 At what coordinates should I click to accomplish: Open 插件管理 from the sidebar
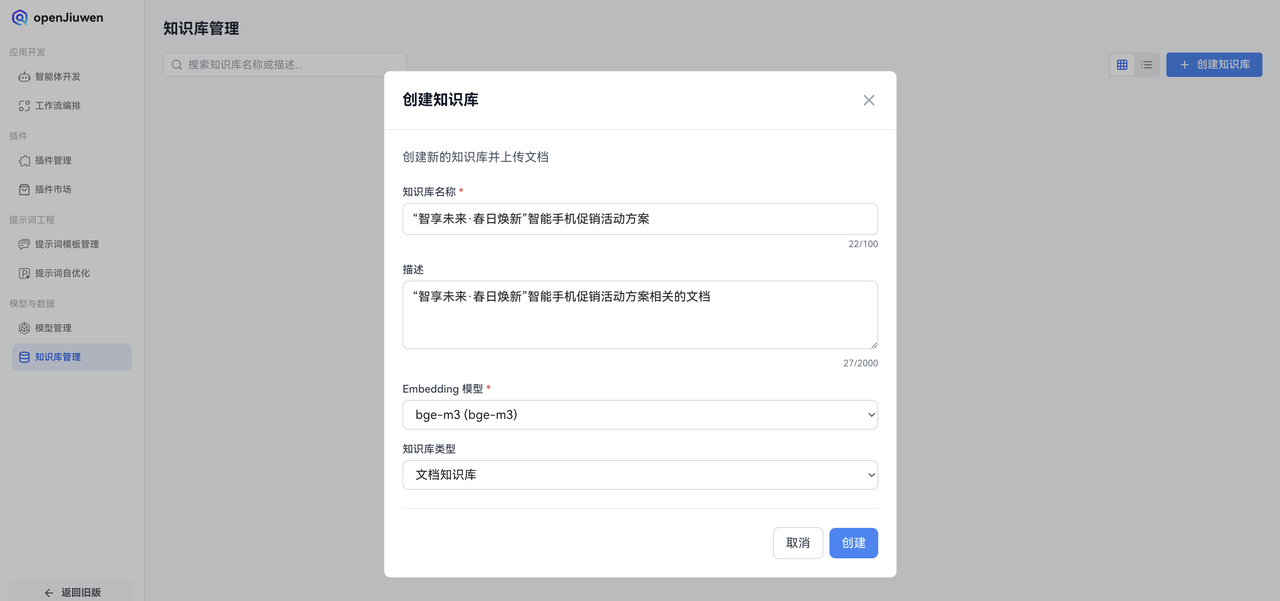click(24, 160)
